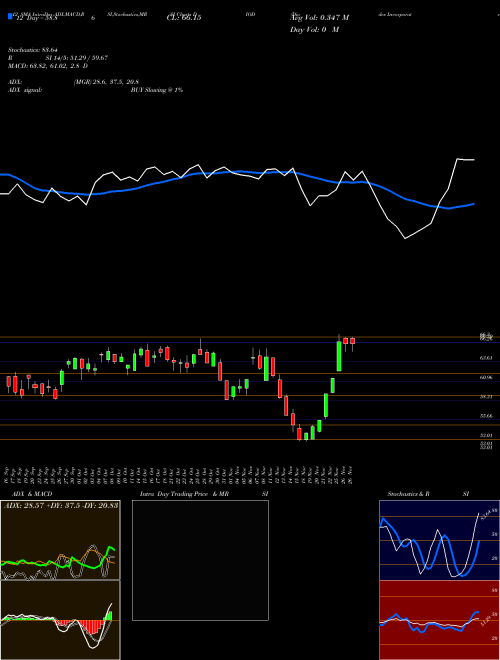Click the white price line peak at right
The width and height of the screenshot is (500, 660).
point(458,159)
